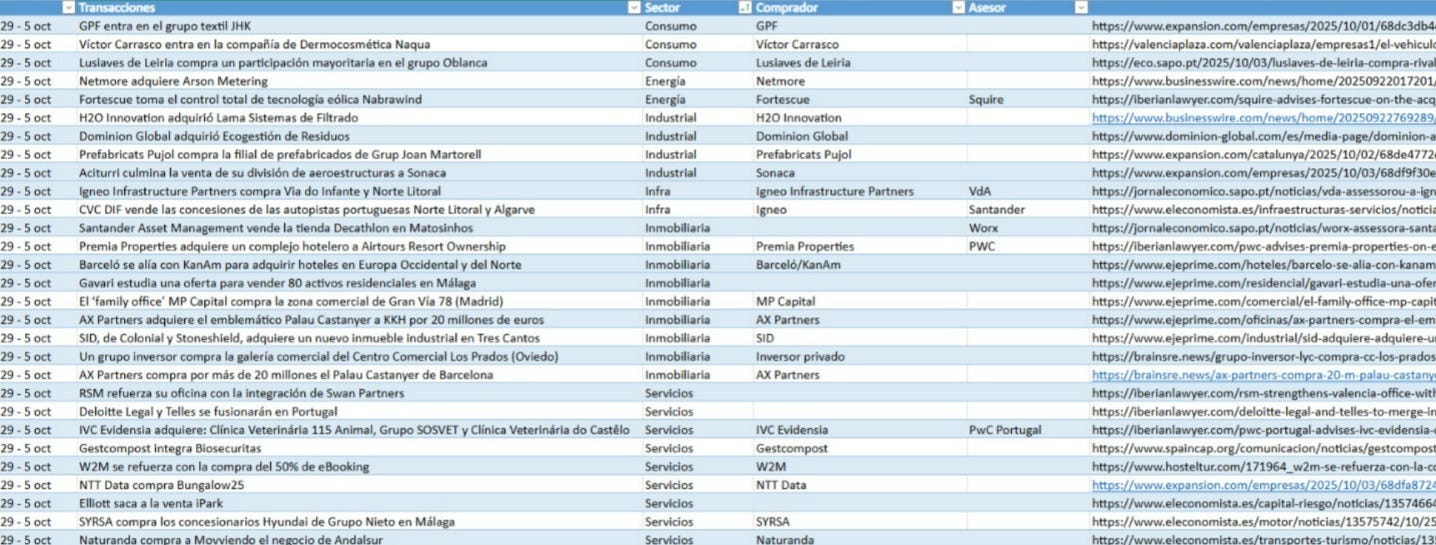Open the valenciaplaza URL for Víctor Carrasco

click(x=1263, y=44)
